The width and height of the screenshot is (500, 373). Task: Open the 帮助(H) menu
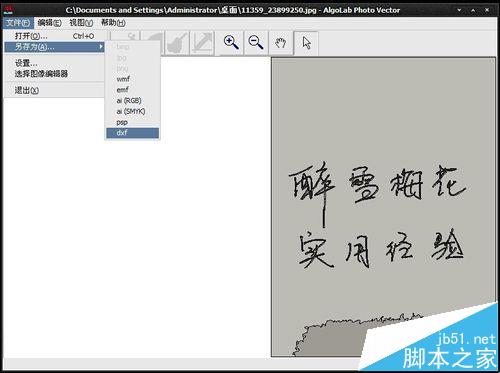click(113, 23)
